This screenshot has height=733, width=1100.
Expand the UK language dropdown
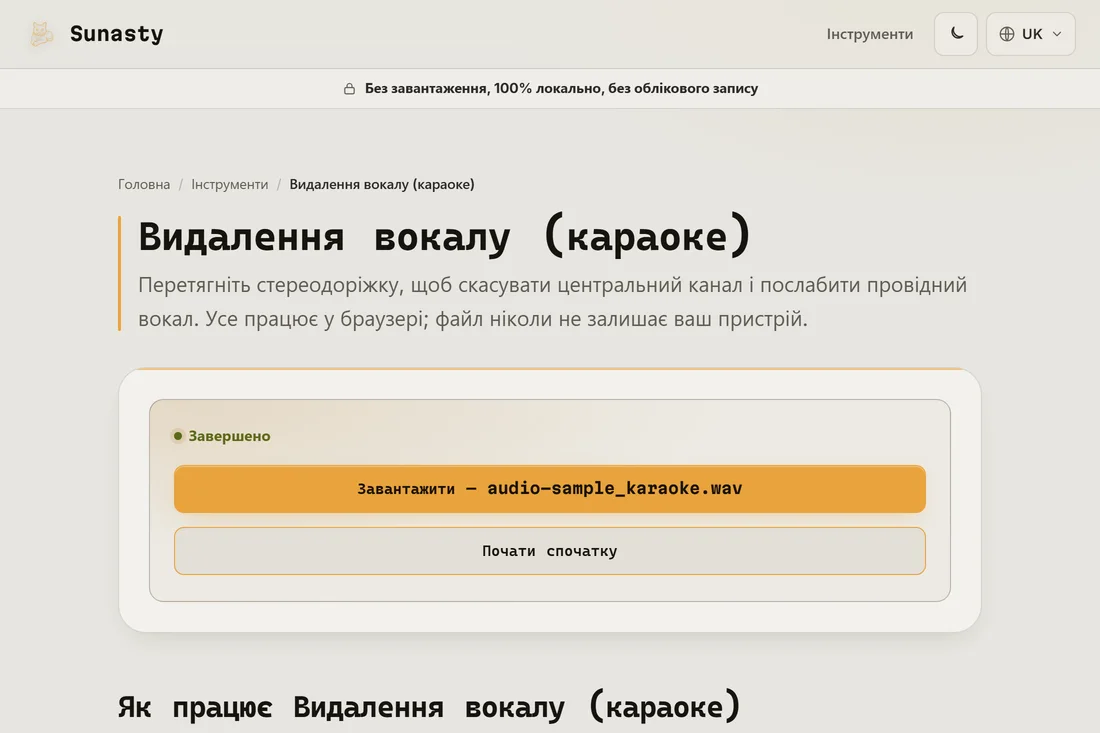(1030, 34)
